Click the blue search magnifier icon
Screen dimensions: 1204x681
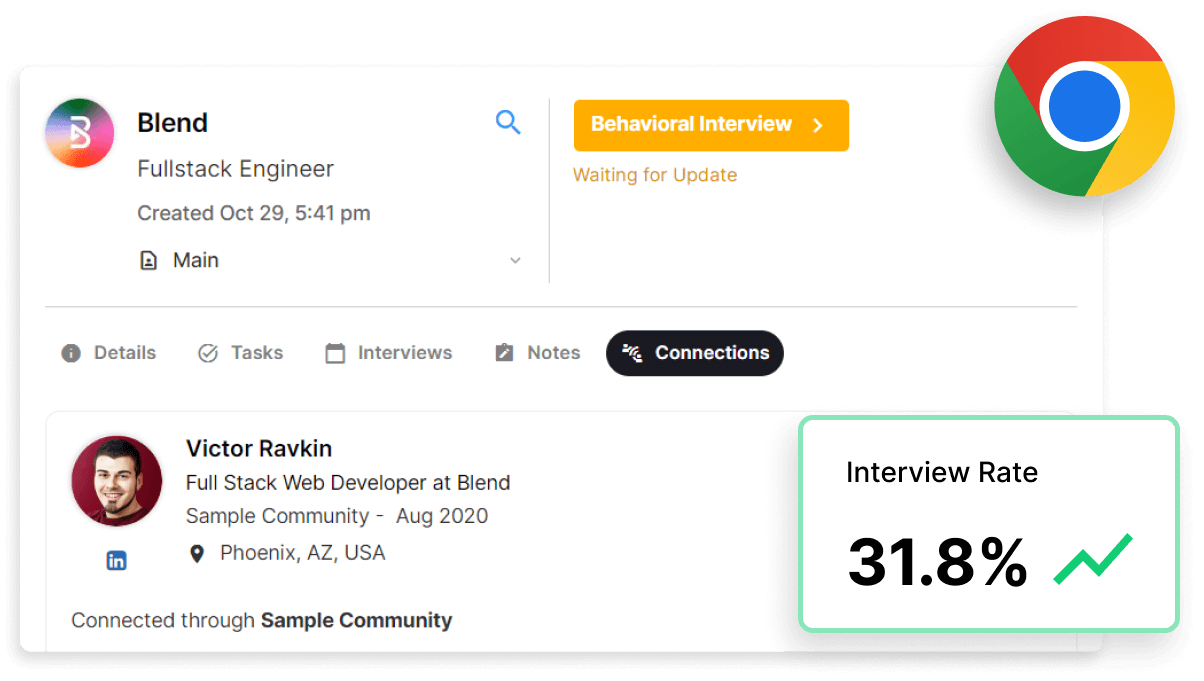tap(508, 123)
